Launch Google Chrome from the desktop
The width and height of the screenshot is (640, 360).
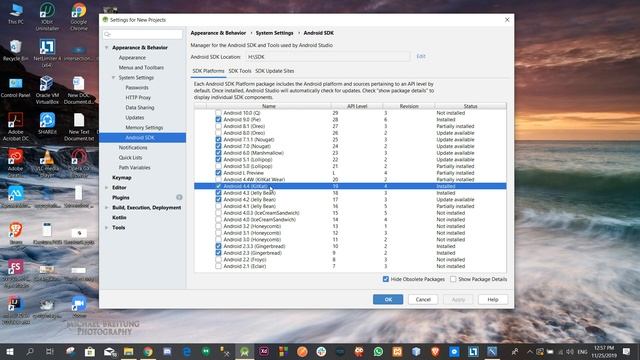coord(79,17)
